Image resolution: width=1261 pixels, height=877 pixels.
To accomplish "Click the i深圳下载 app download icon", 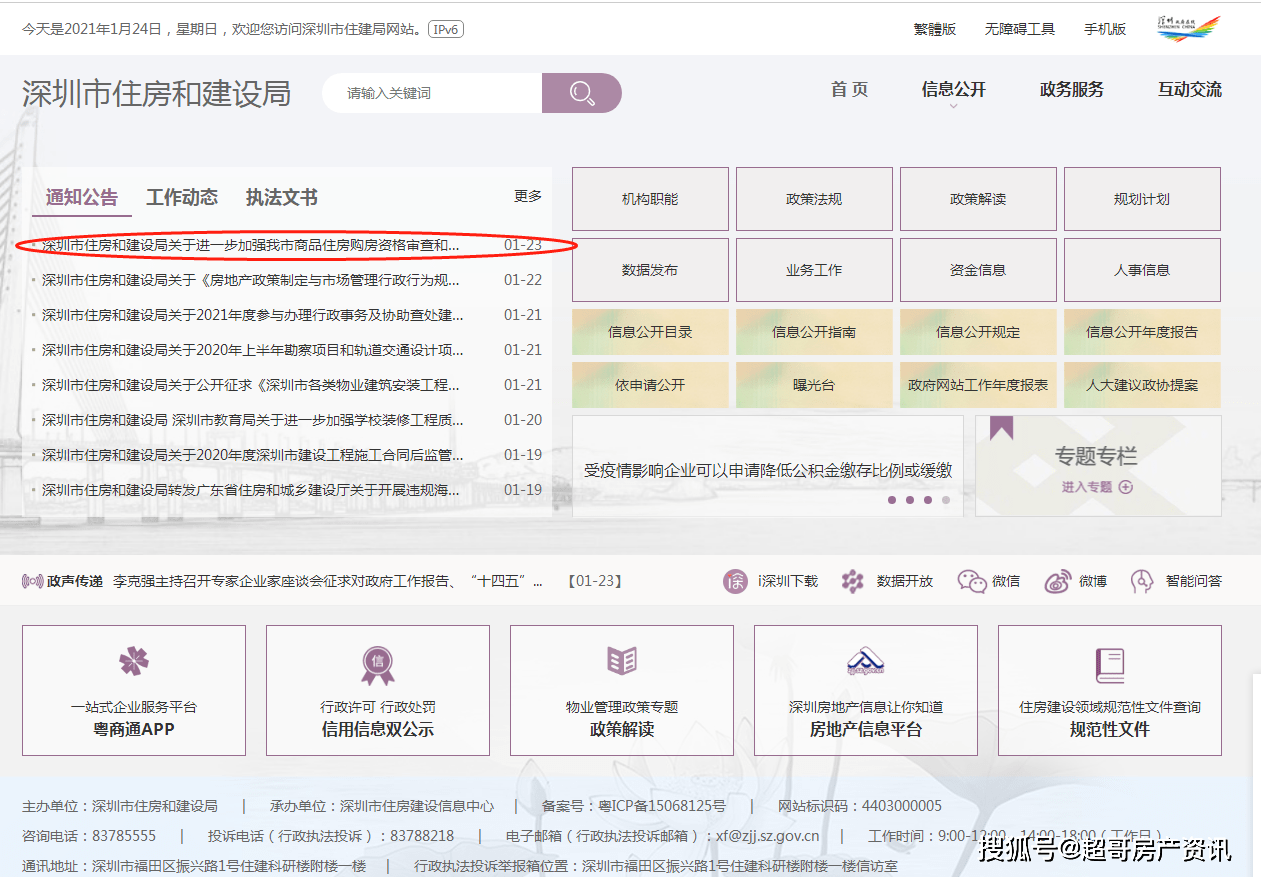I will (737, 580).
